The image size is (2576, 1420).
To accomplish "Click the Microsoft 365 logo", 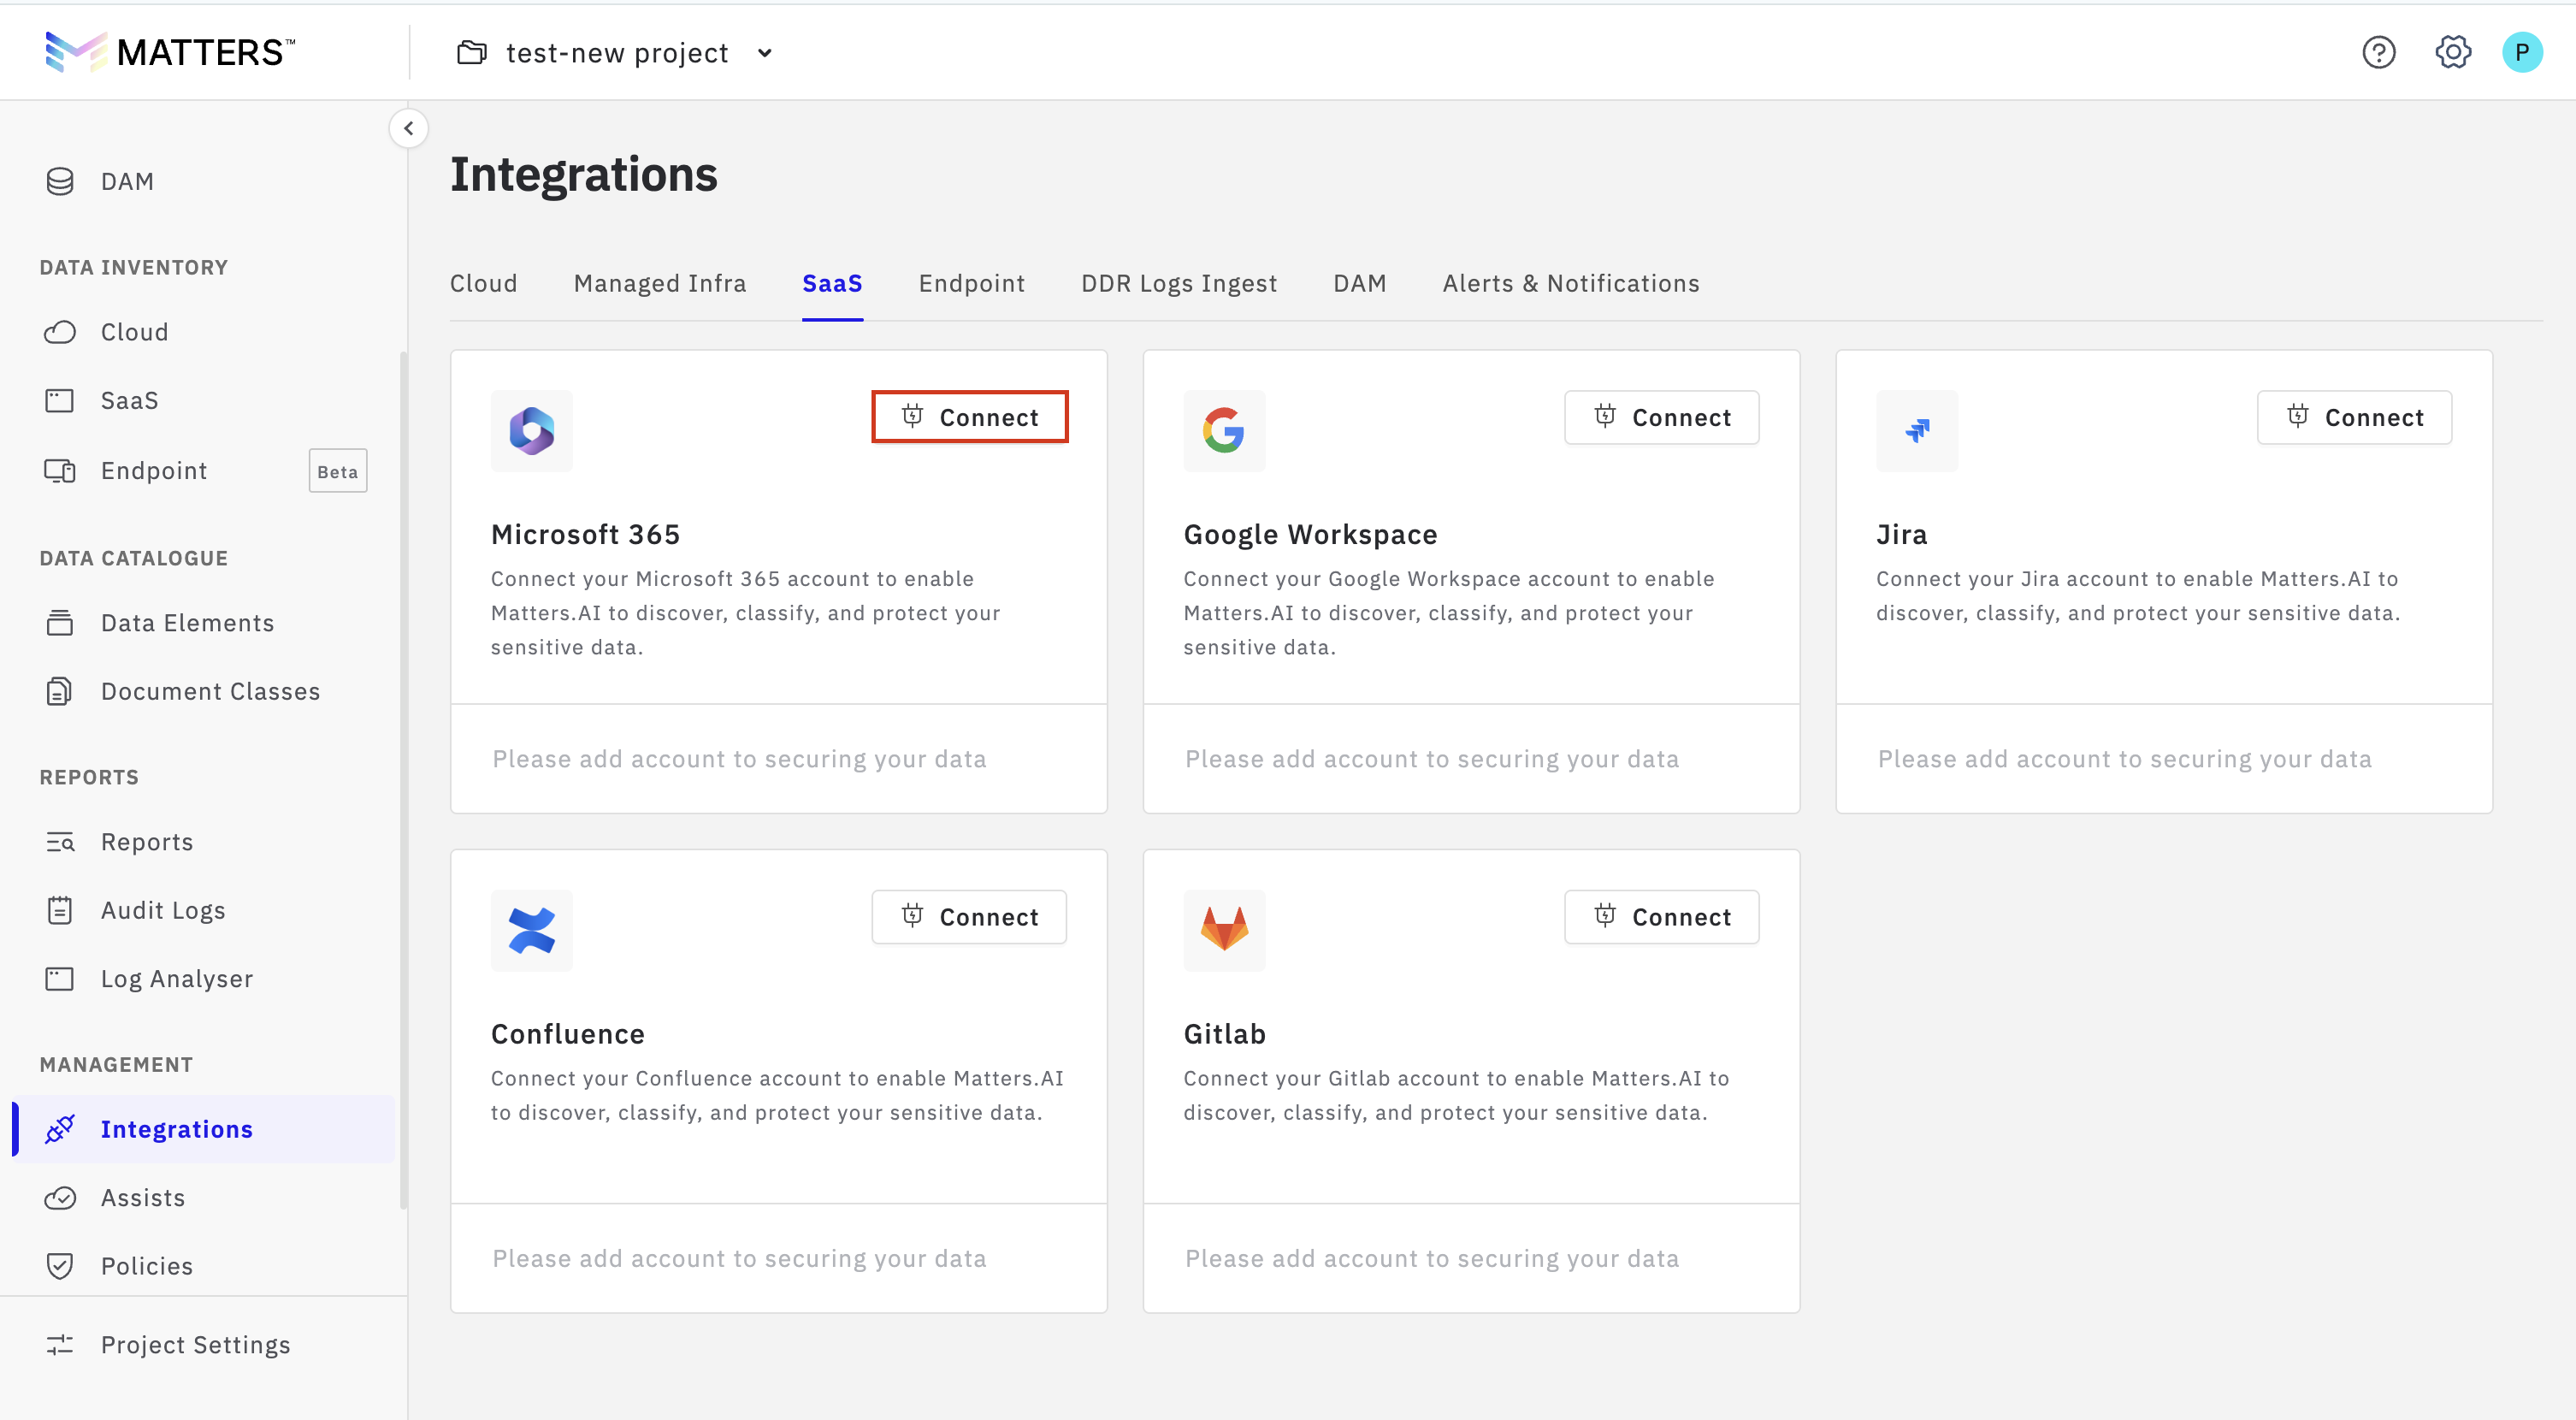I will click(532, 431).
